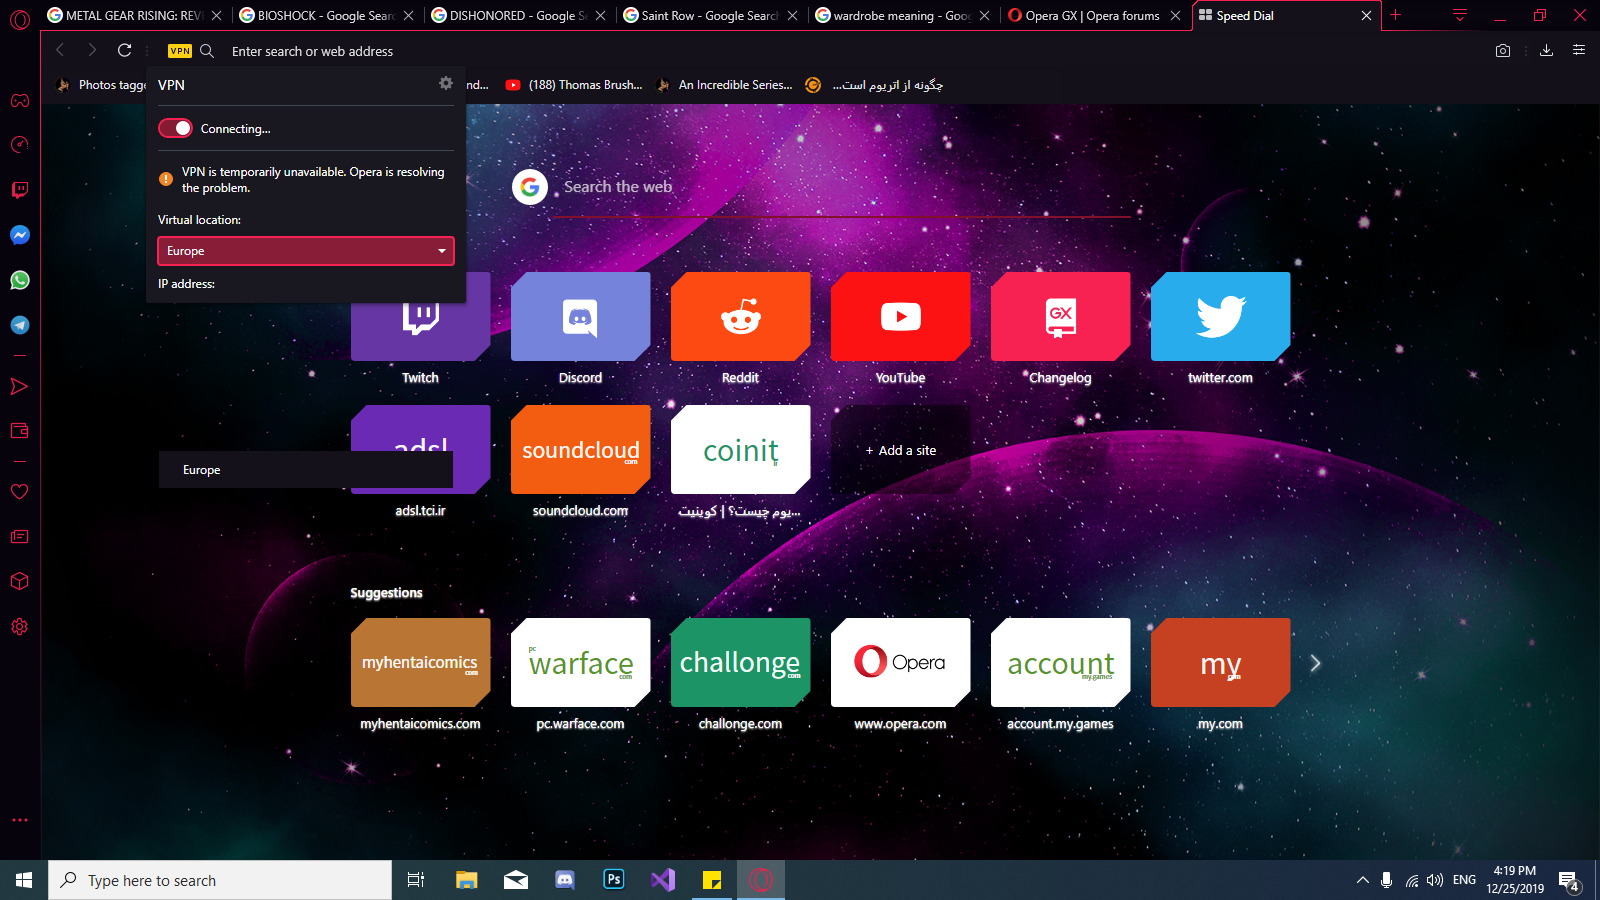The image size is (1600, 900).
Task: Open tab search menu icon in tab bar
Action: point(1460,15)
